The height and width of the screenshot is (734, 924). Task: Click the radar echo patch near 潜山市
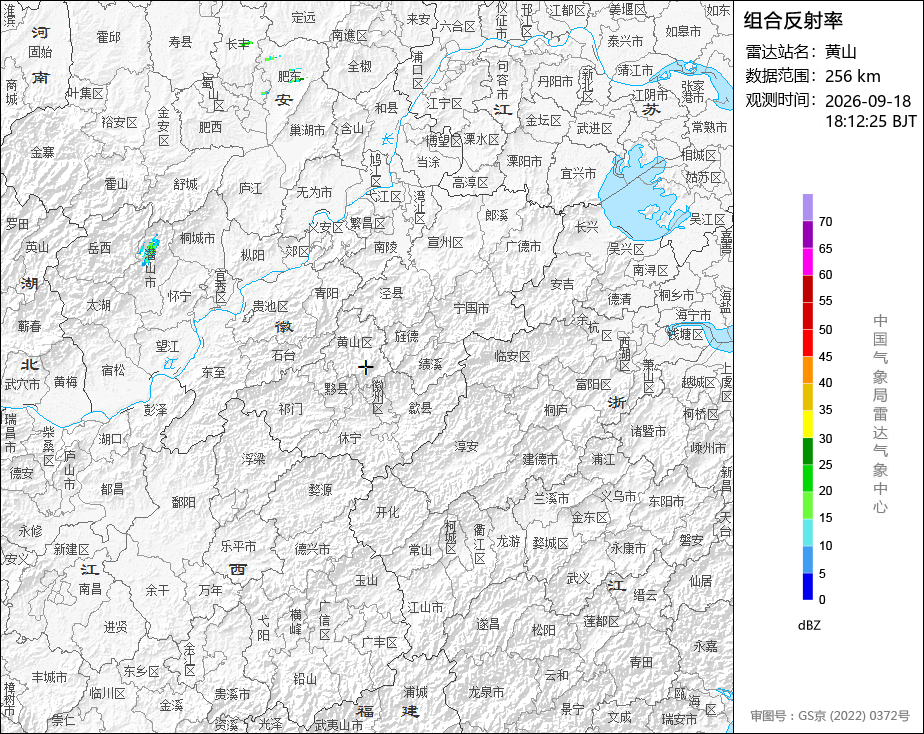point(150,250)
